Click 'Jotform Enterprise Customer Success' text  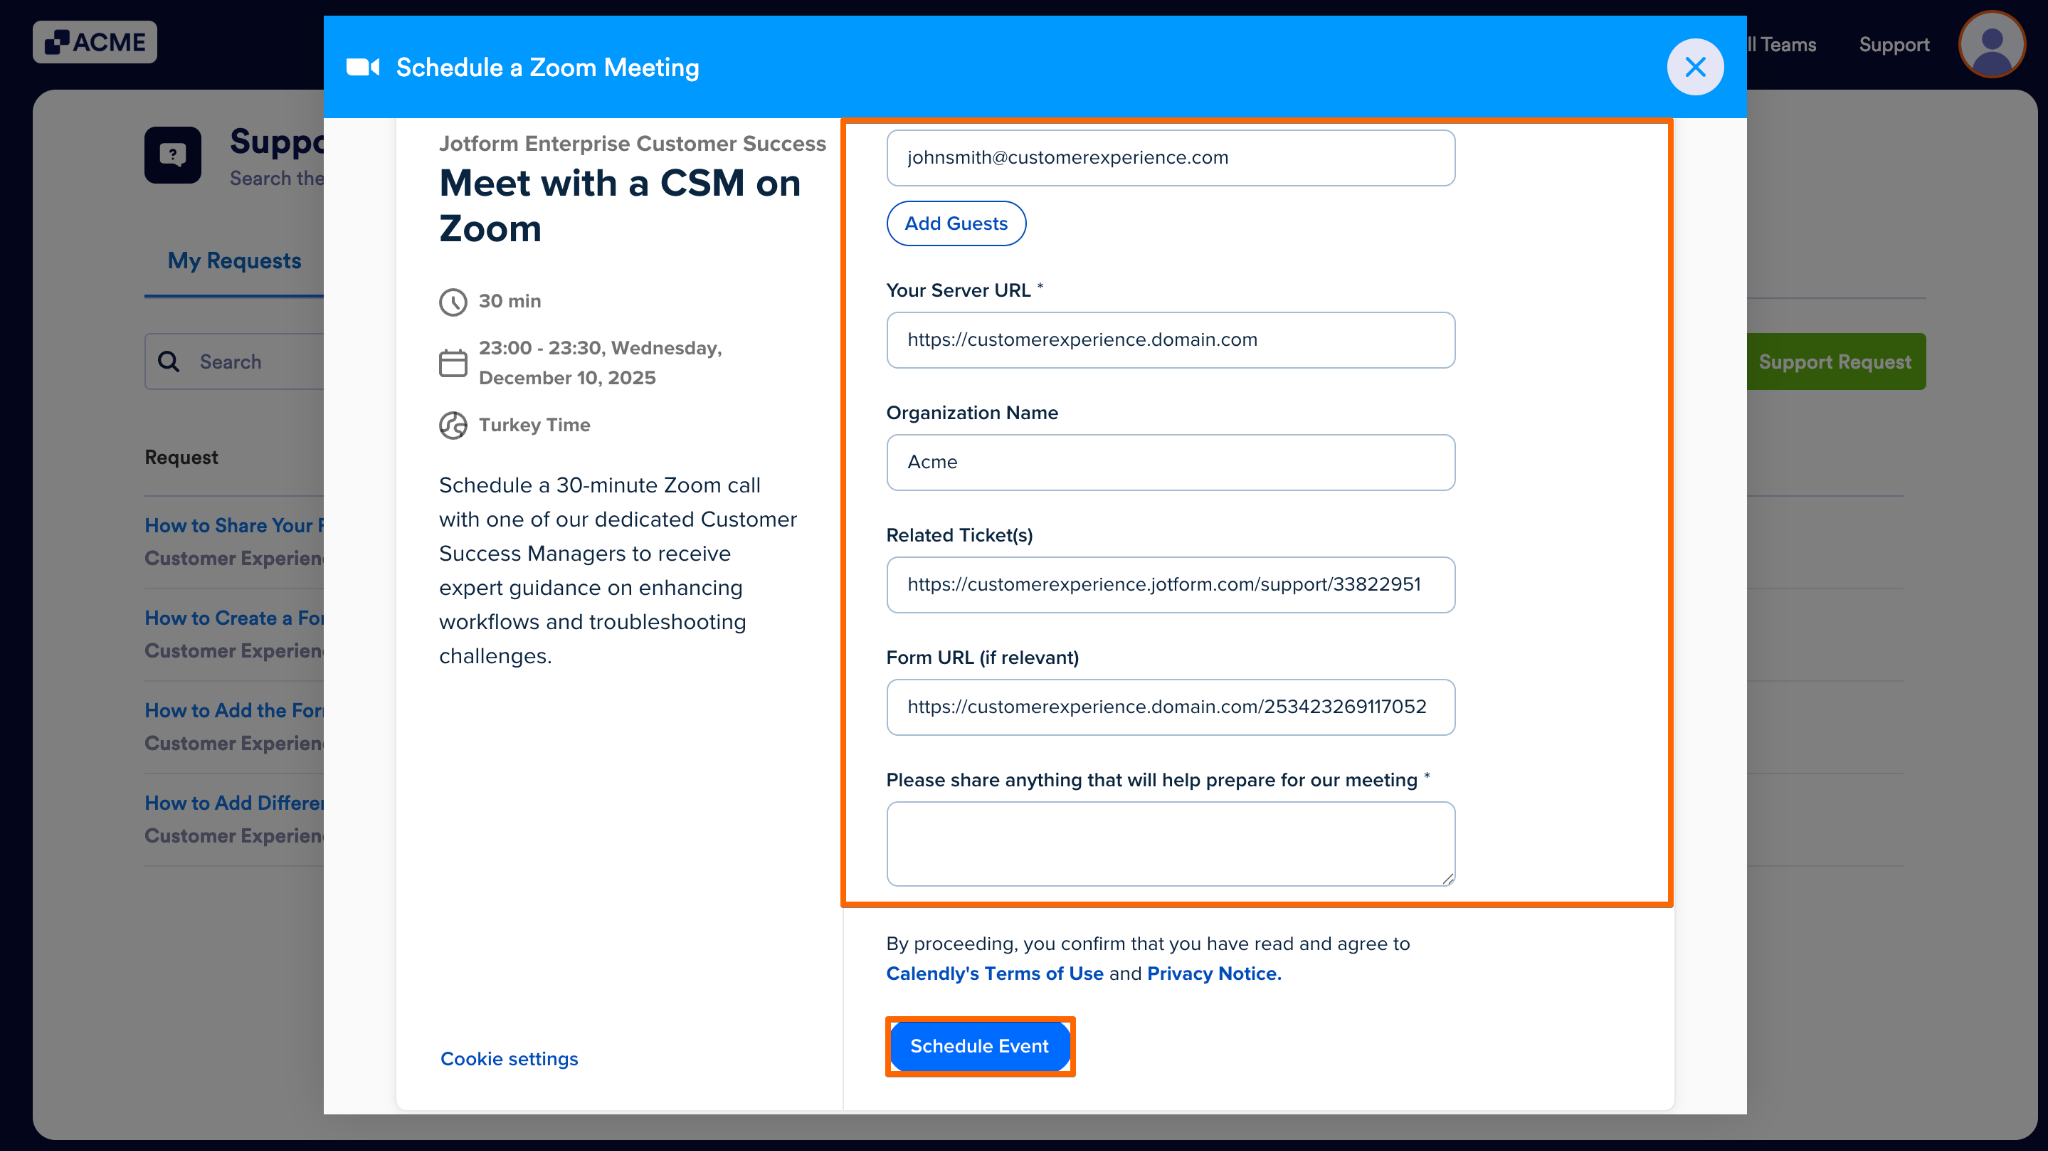coord(633,144)
